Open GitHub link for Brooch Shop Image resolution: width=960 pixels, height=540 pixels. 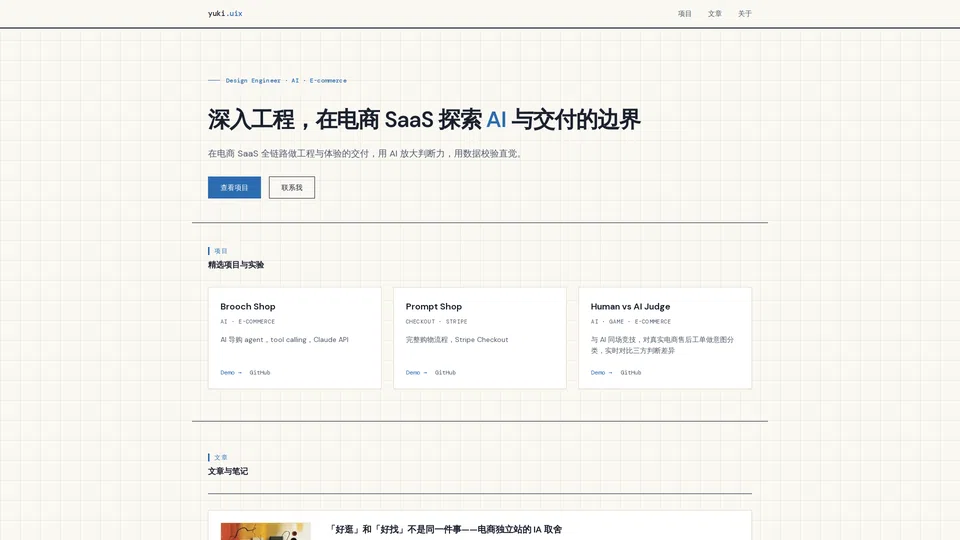click(x=260, y=372)
